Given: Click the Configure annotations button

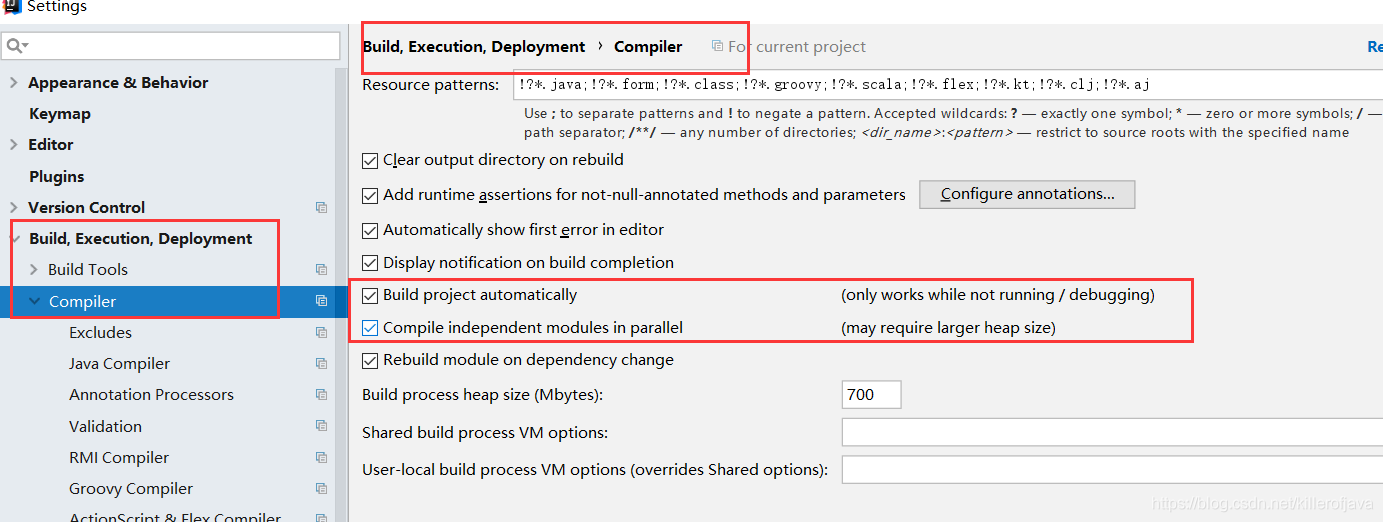Looking at the screenshot, I should click(x=1027, y=194).
